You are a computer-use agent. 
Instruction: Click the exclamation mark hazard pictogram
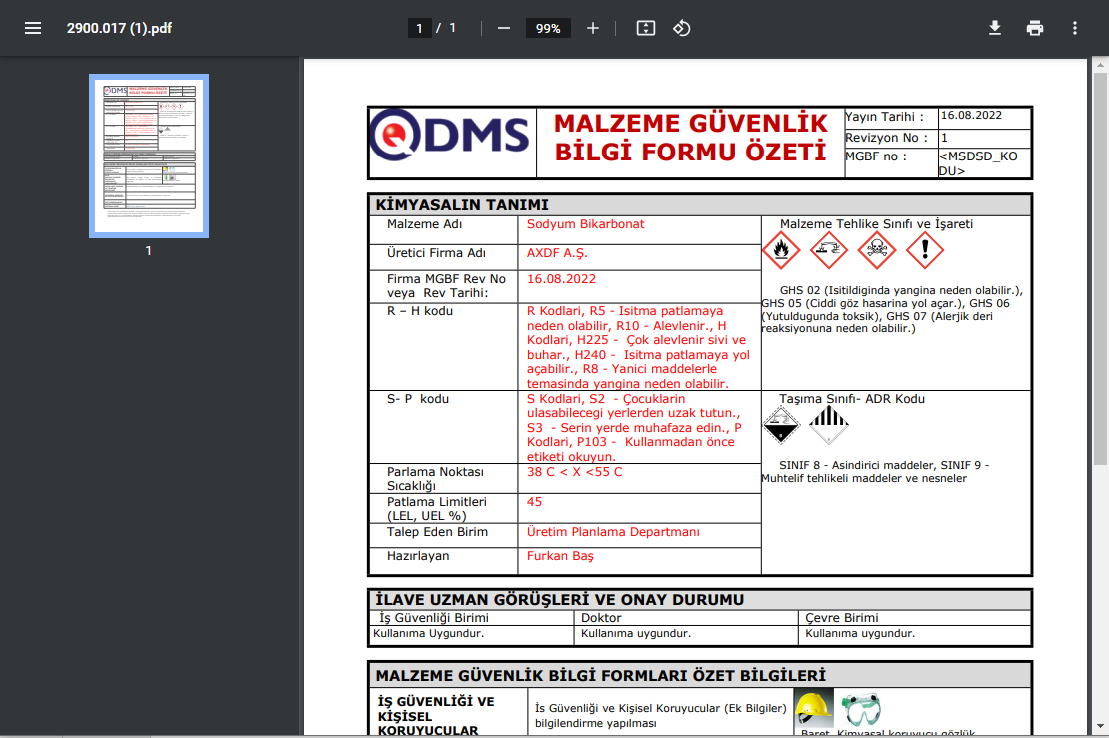(x=925, y=251)
